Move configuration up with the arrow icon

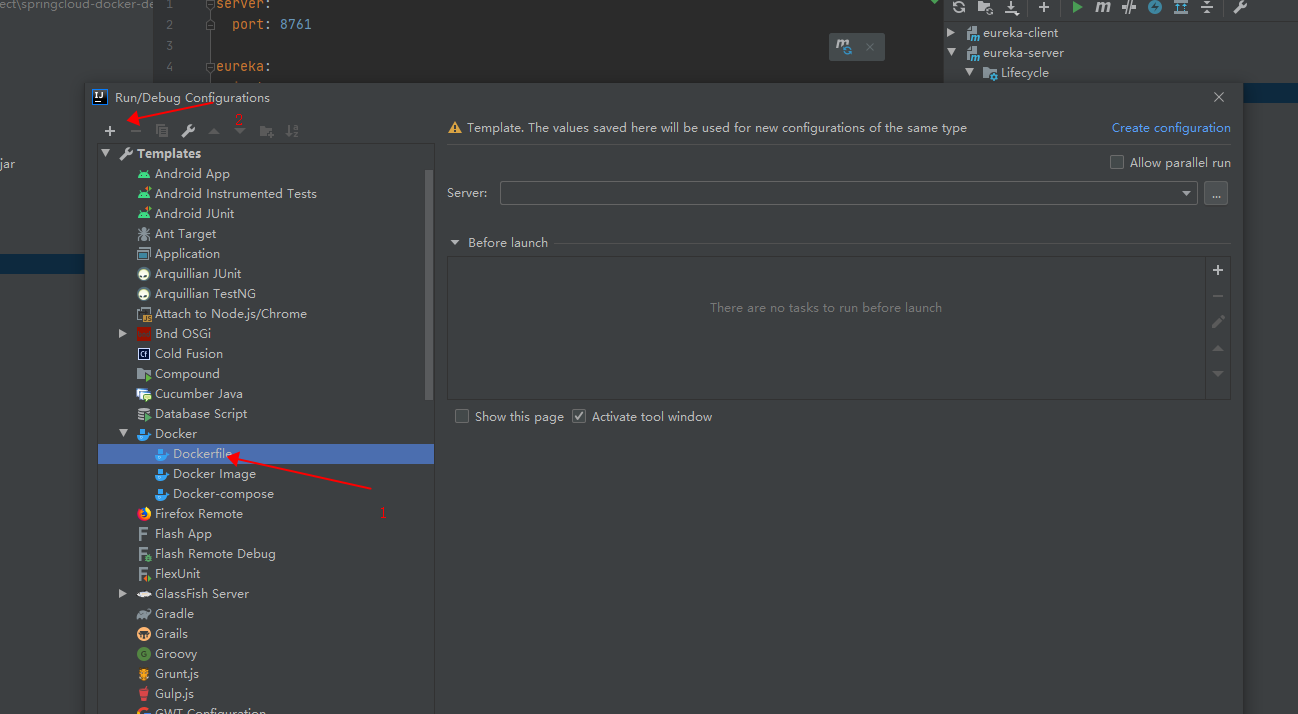pos(214,131)
